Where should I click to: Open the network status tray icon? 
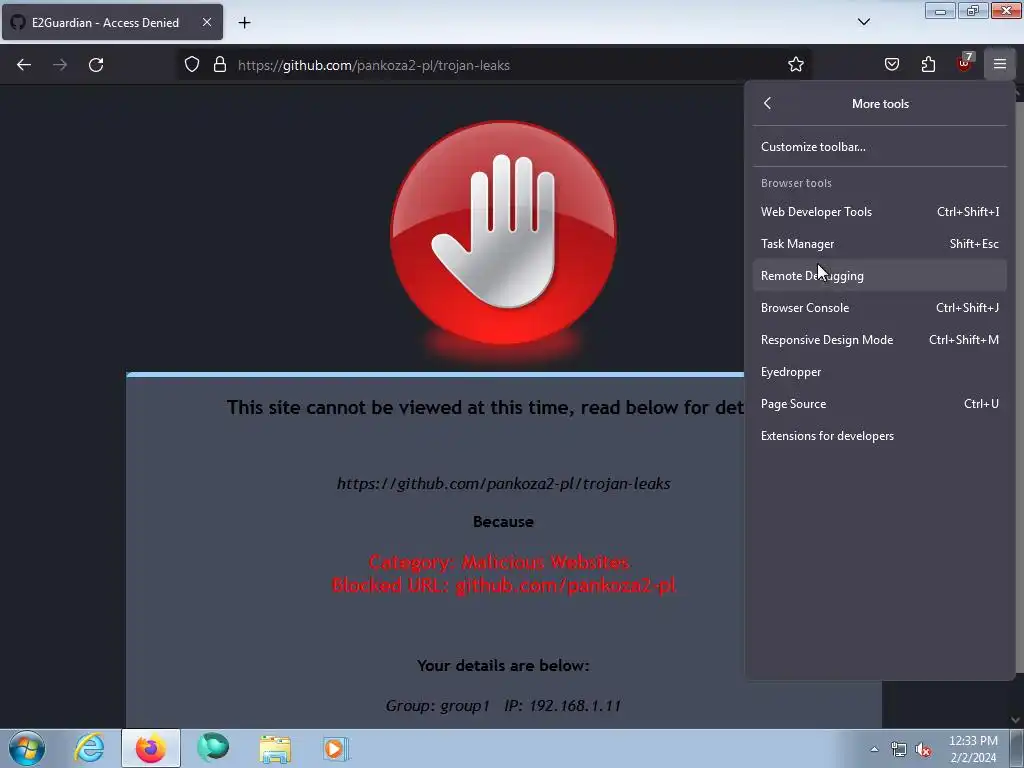[899, 750]
